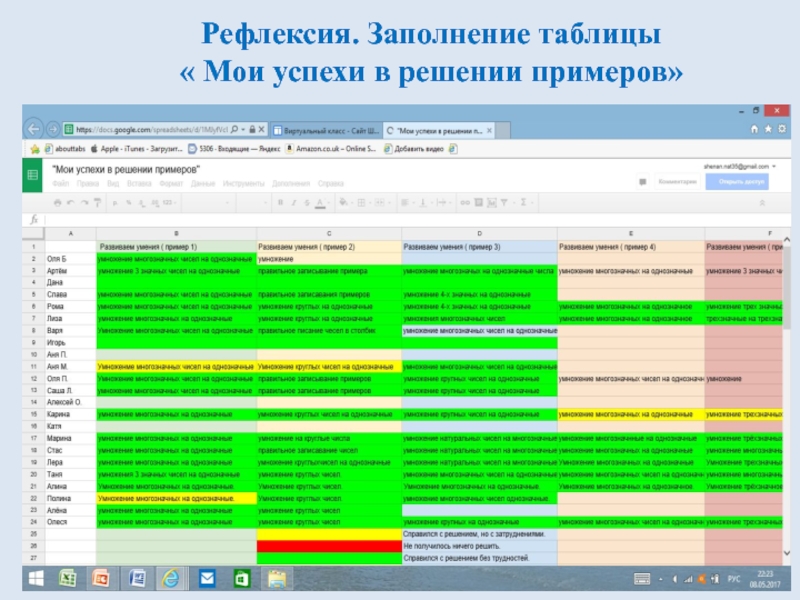This screenshot has height=600, width=800.
Task: Open the 123 number format dropdown
Action: [169, 203]
